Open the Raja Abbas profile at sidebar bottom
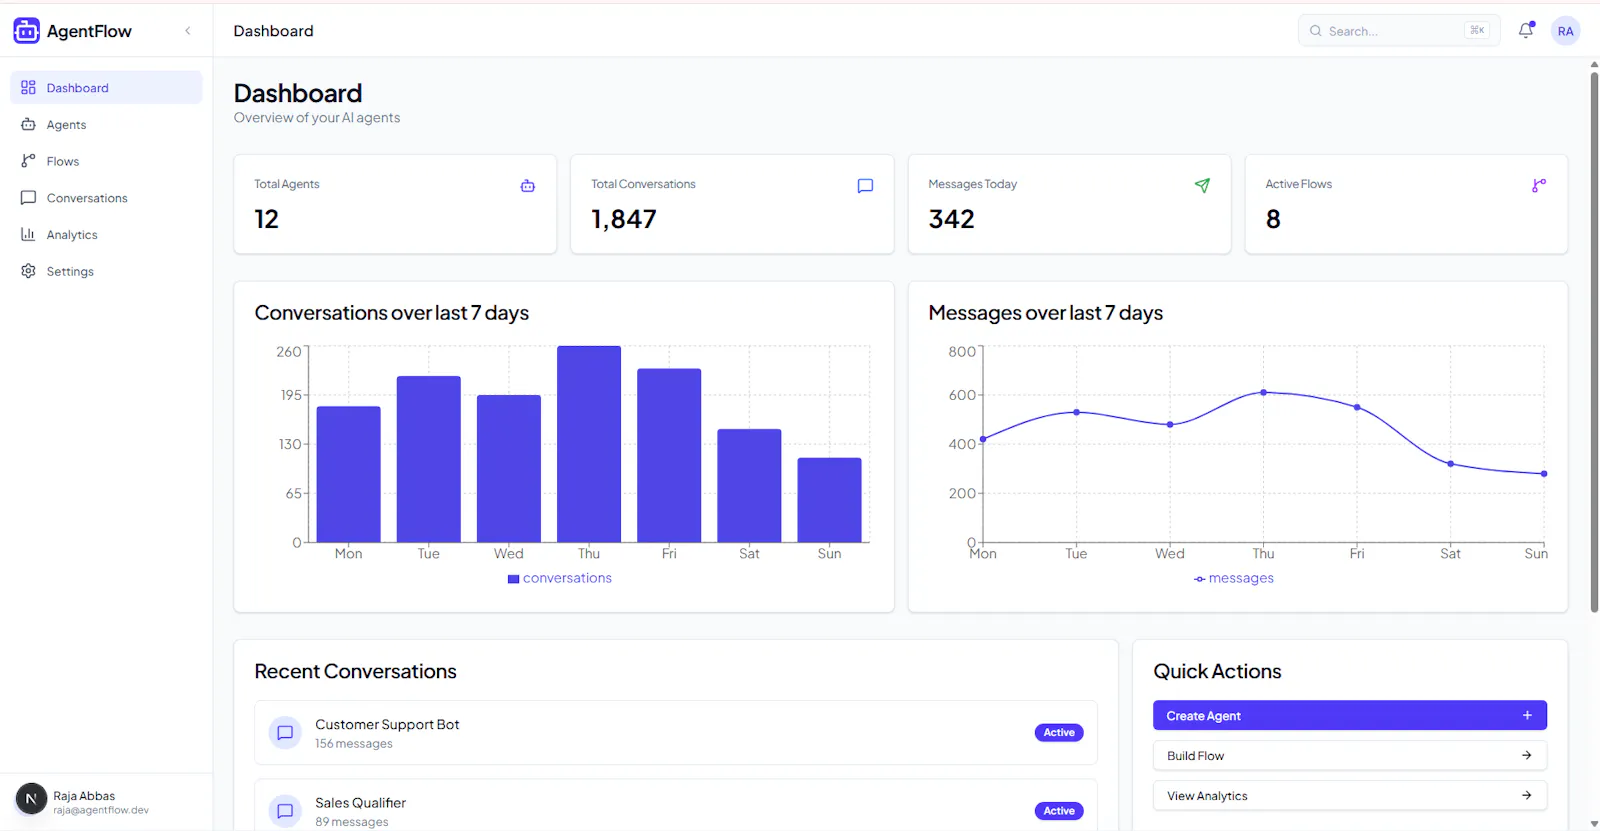 pos(106,800)
